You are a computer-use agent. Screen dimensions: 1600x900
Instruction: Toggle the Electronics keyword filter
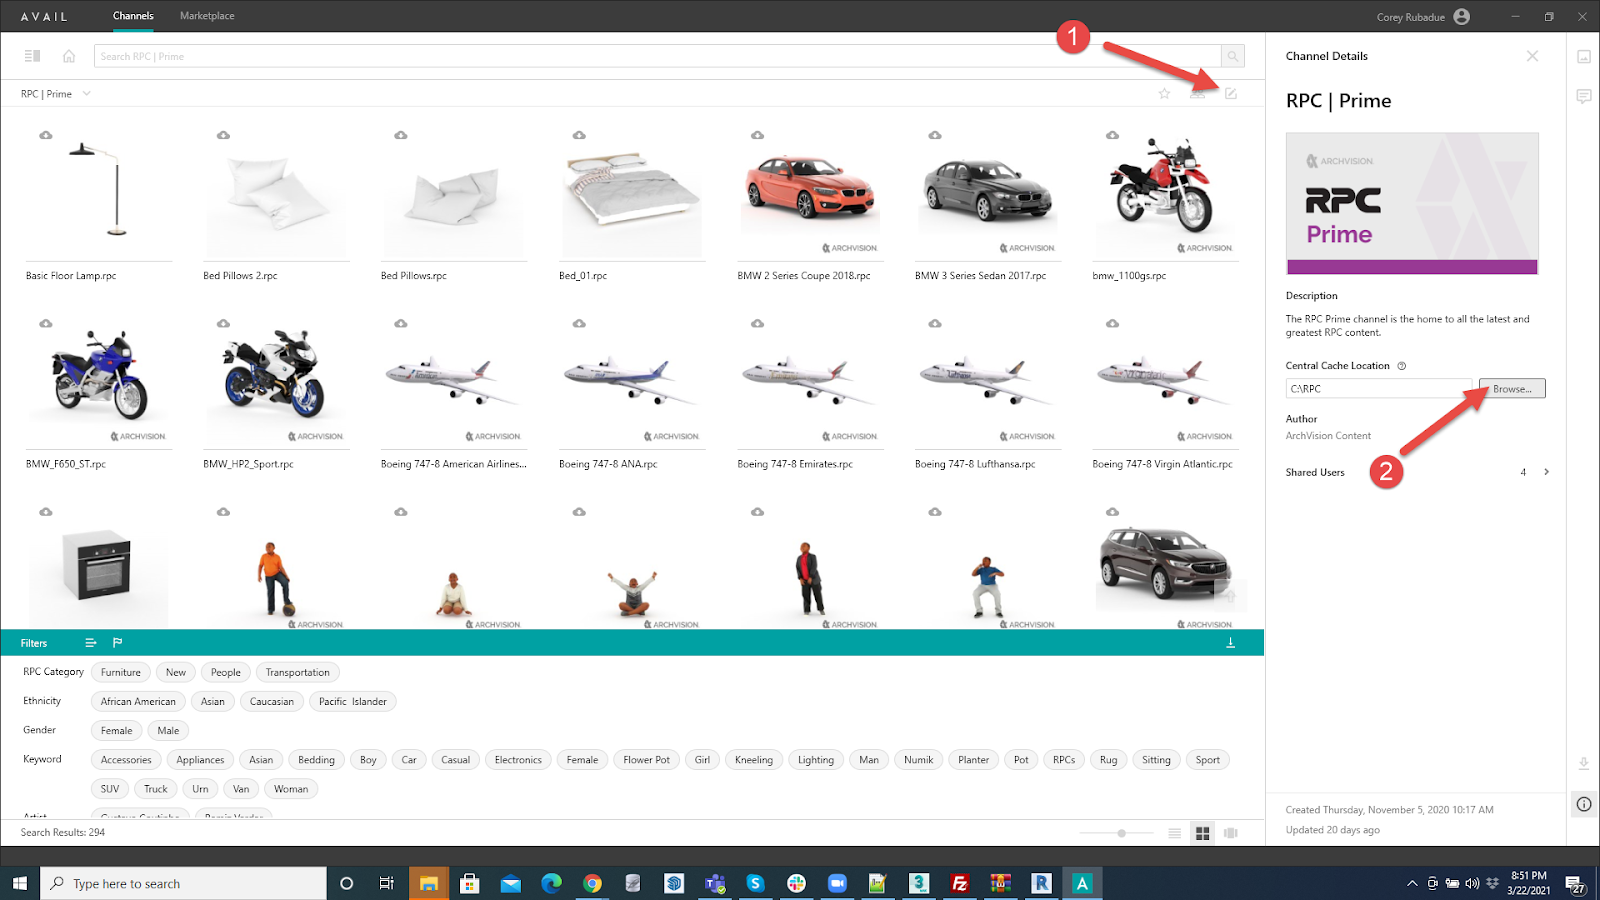(518, 759)
